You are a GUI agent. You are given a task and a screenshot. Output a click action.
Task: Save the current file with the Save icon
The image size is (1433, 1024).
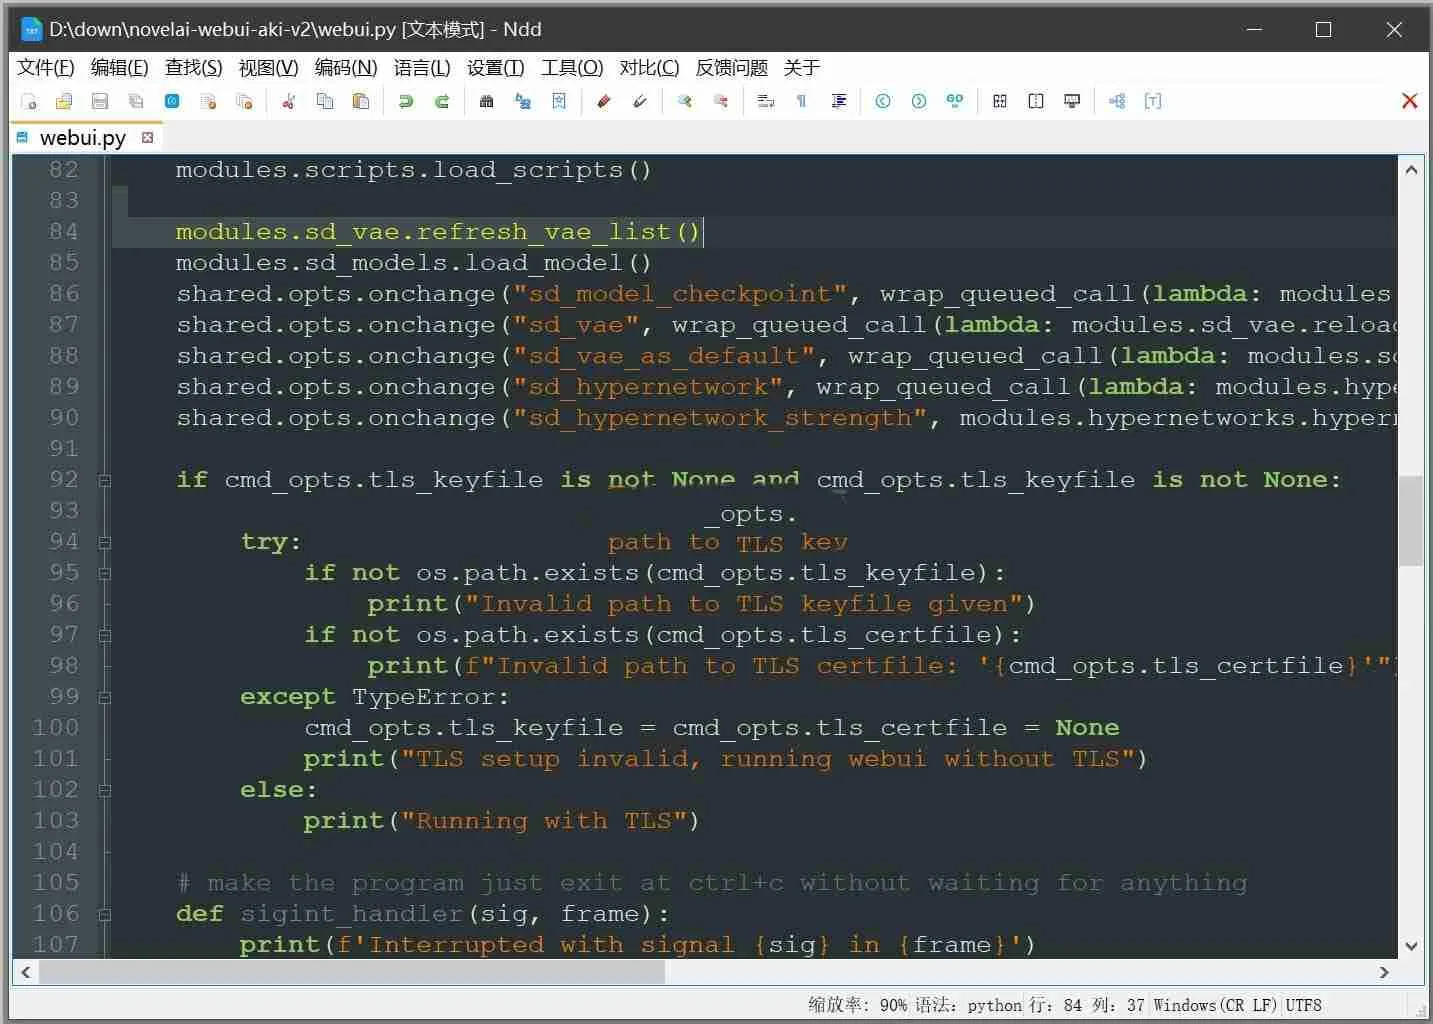coord(100,100)
